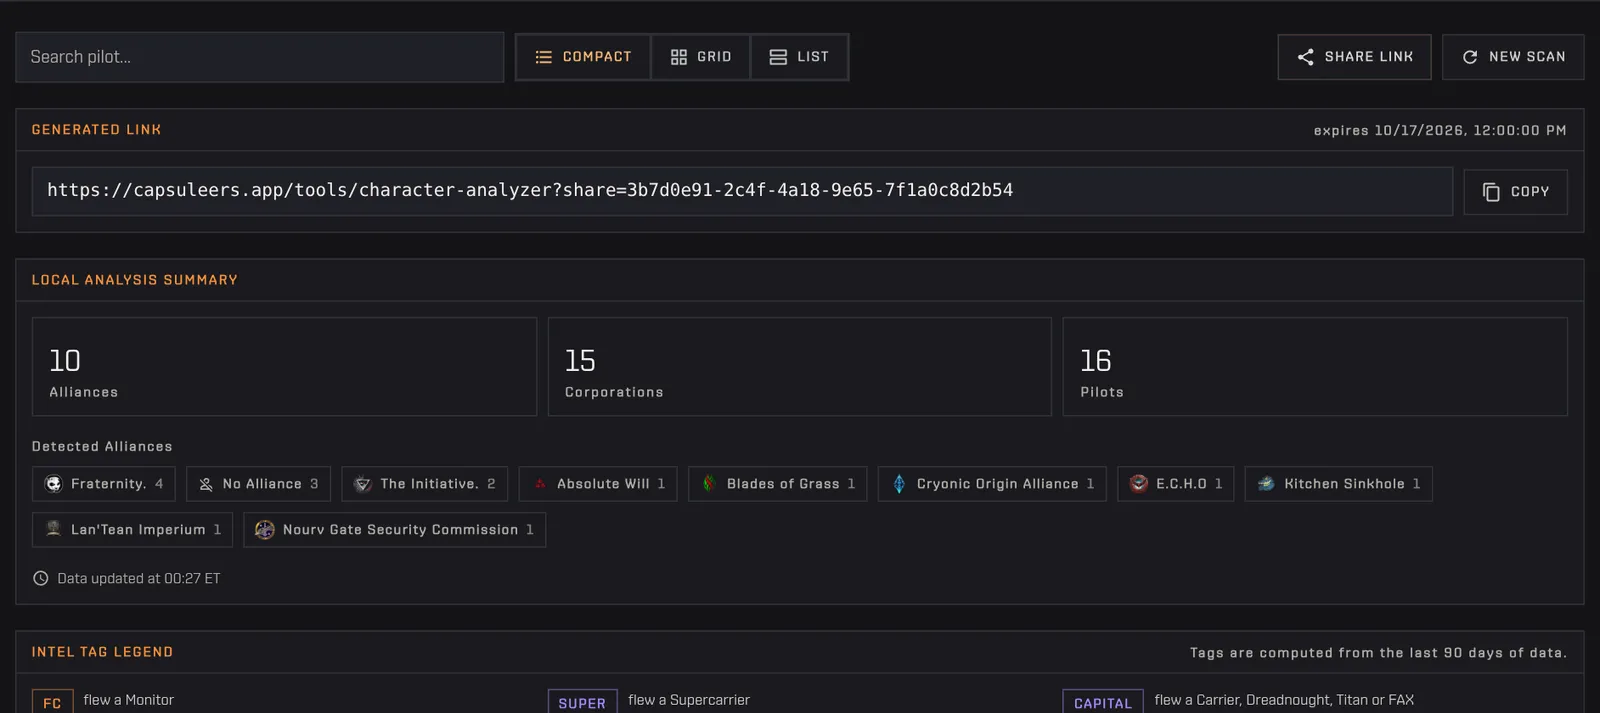Switch to Grid view
The width and height of the screenshot is (1600, 713).
click(x=701, y=57)
